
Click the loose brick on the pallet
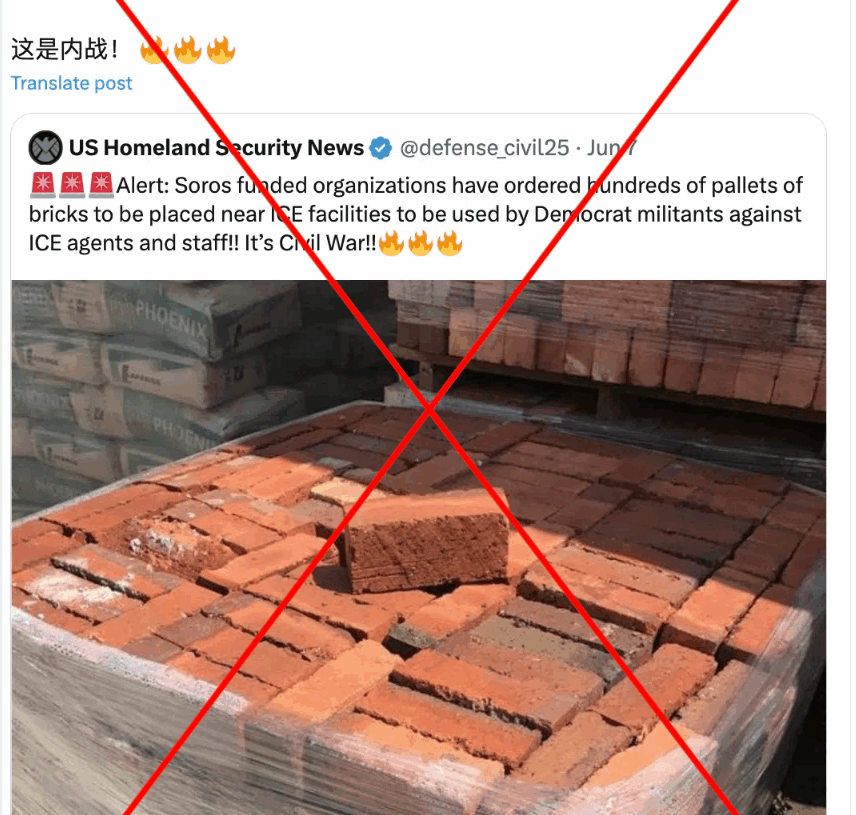coord(426,539)
